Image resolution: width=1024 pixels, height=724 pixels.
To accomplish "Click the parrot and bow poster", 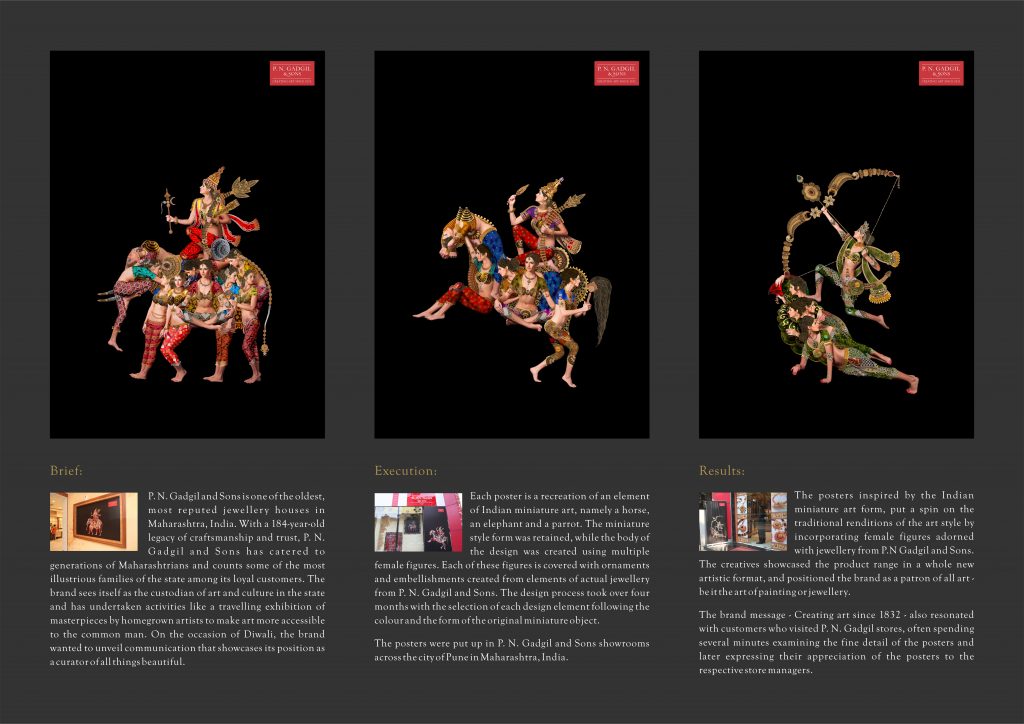I will [x=836, y=244].
